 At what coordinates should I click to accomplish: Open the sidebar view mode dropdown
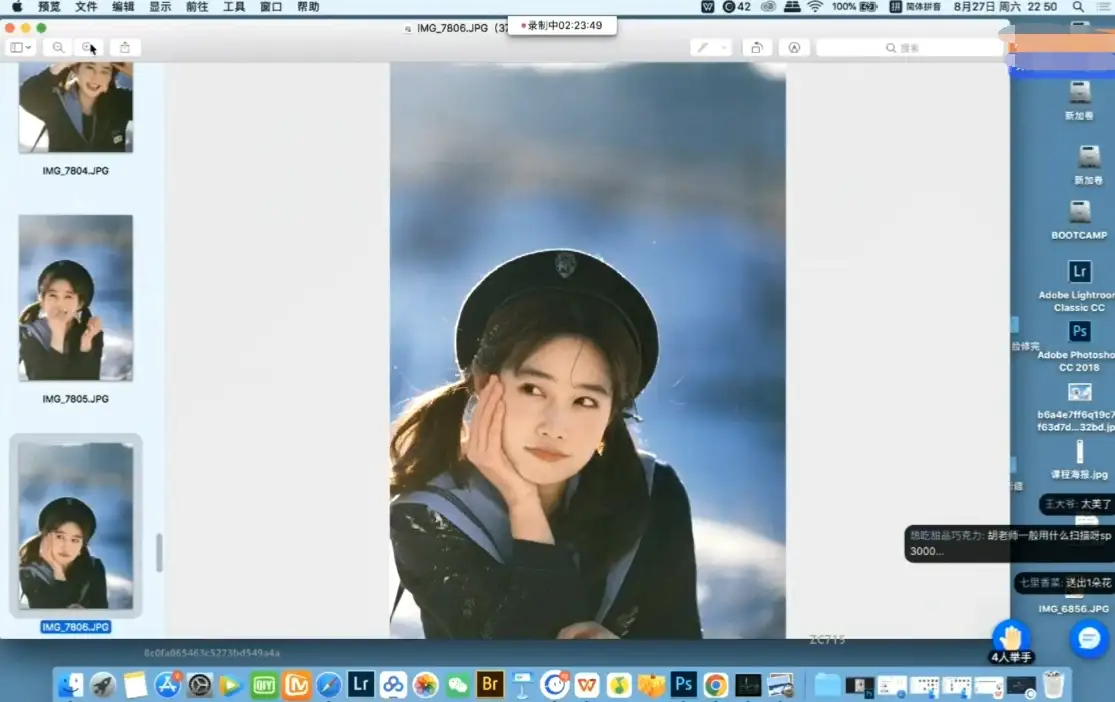tap(20, 47)
